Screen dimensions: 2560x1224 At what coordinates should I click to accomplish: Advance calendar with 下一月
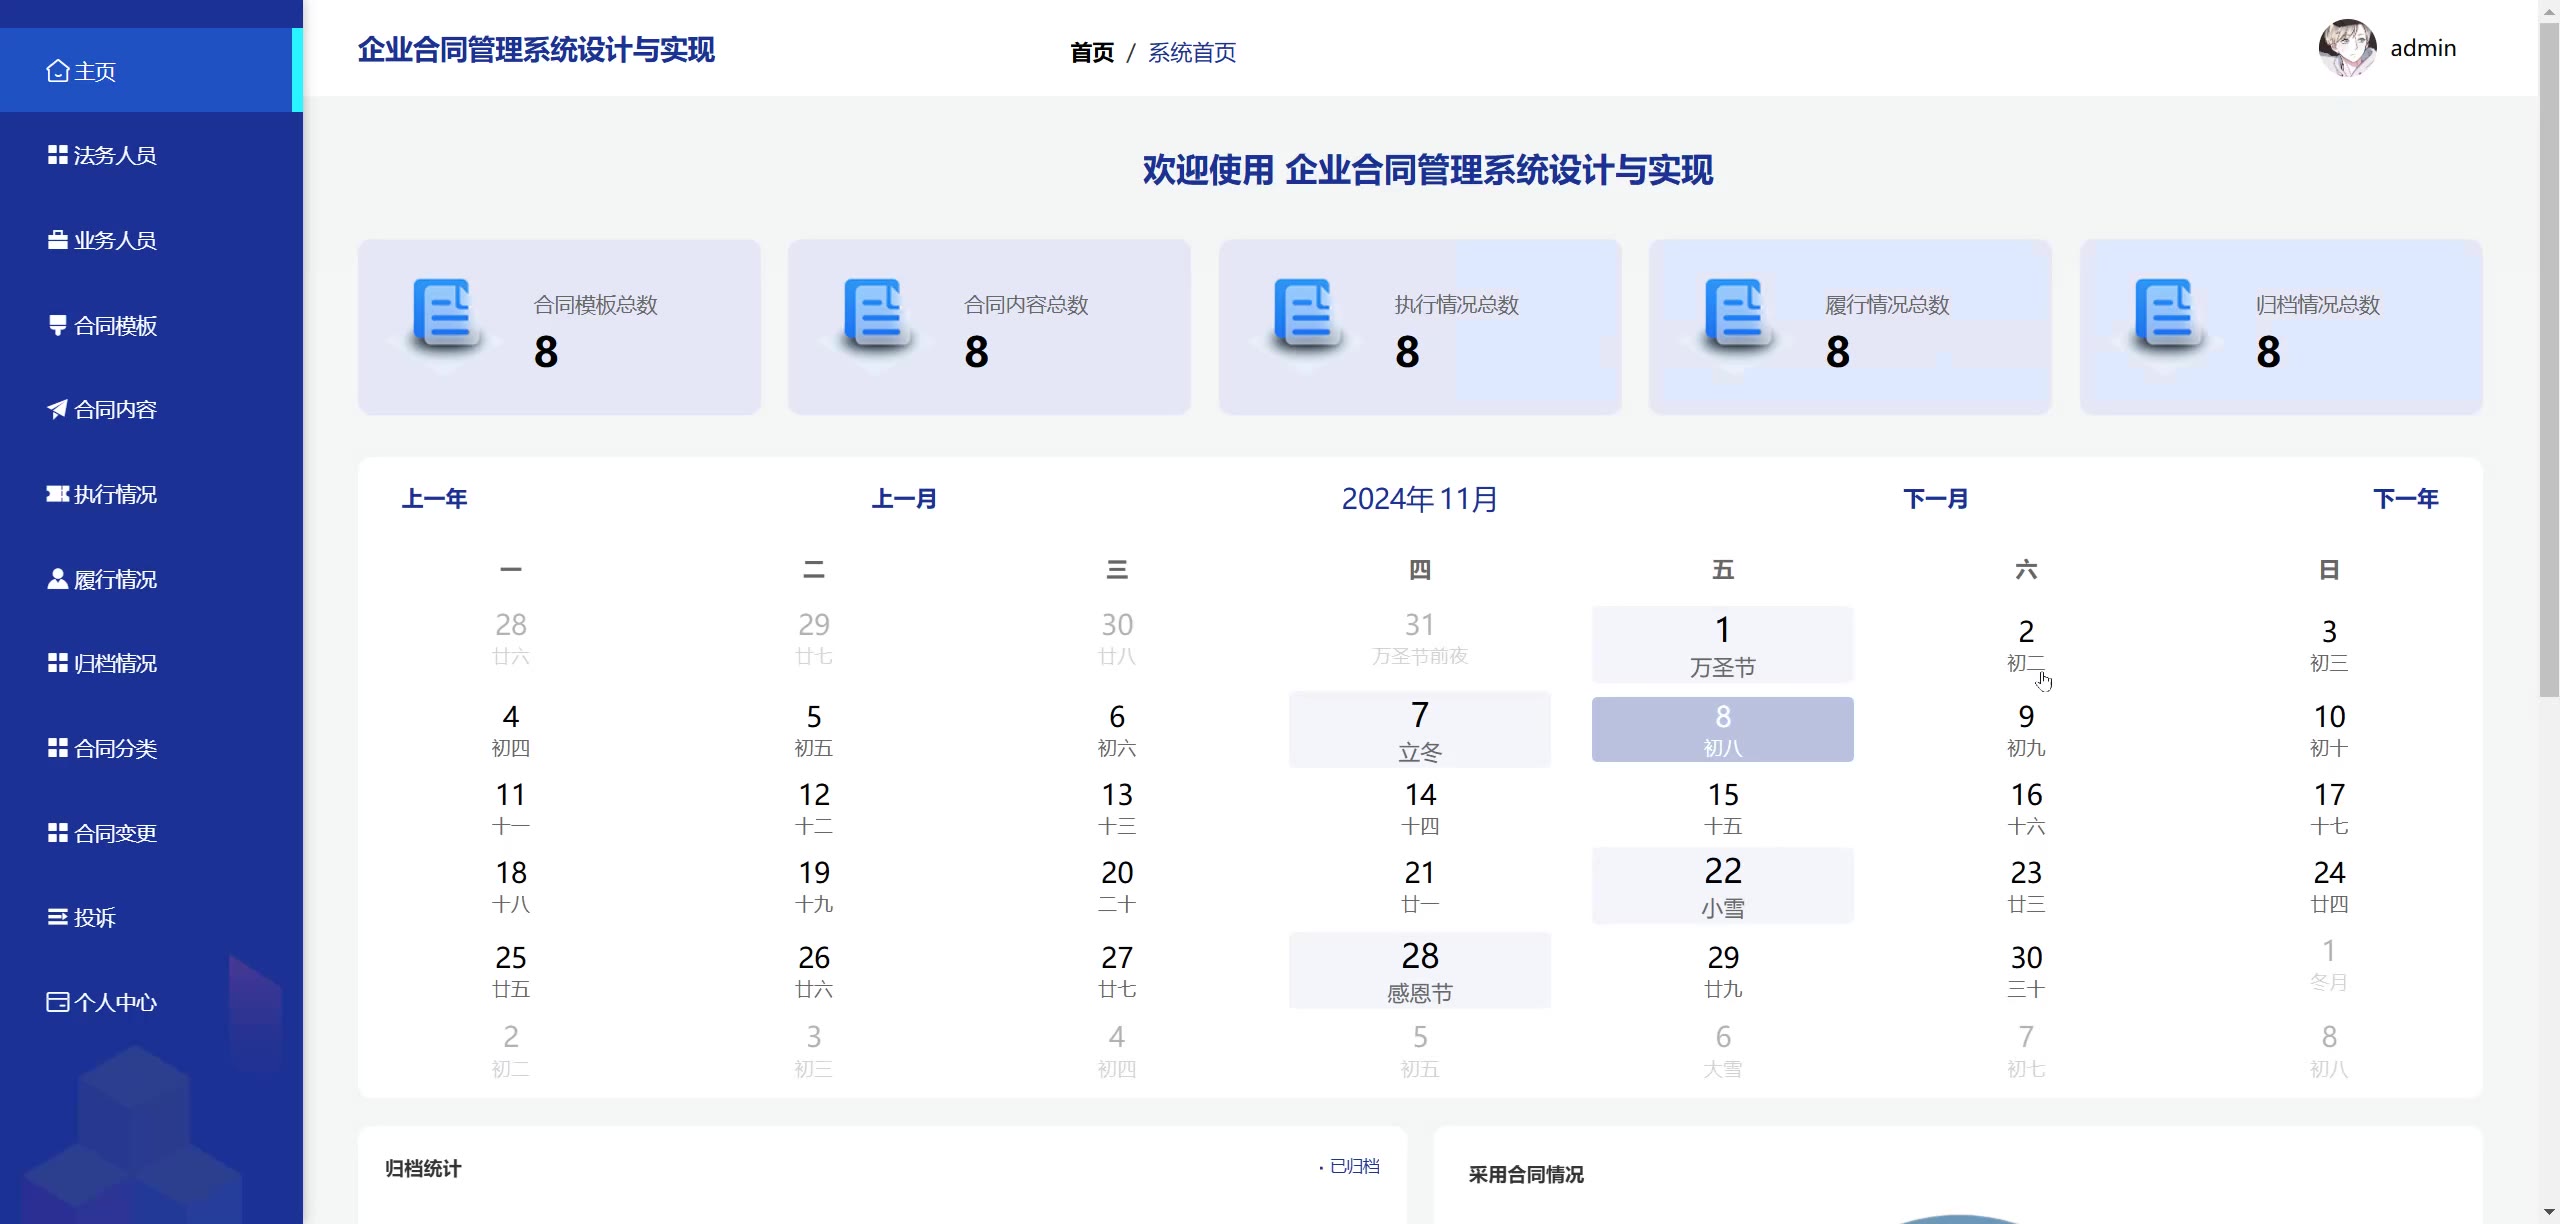1935,498
